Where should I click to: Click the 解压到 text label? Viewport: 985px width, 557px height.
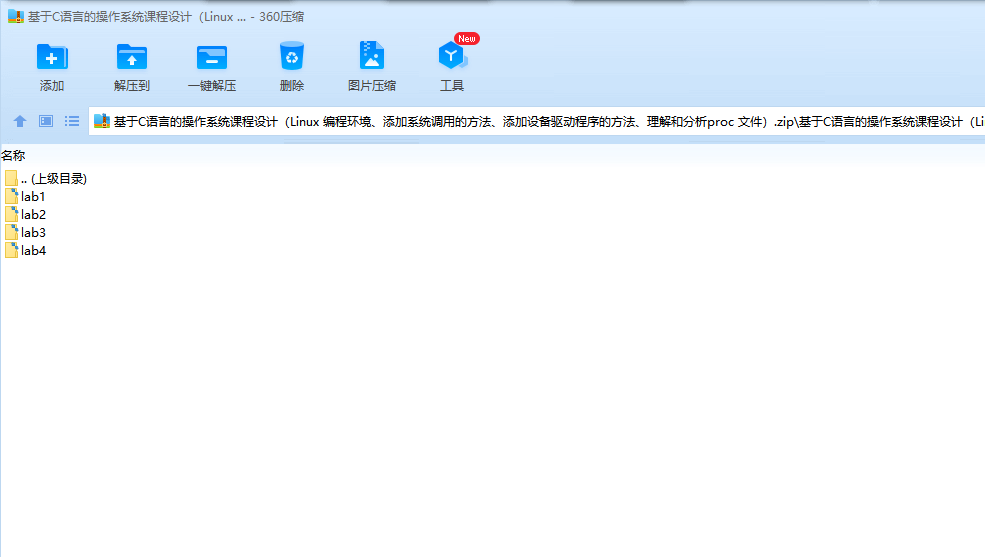pyautogui.click(x=132, y=86)
